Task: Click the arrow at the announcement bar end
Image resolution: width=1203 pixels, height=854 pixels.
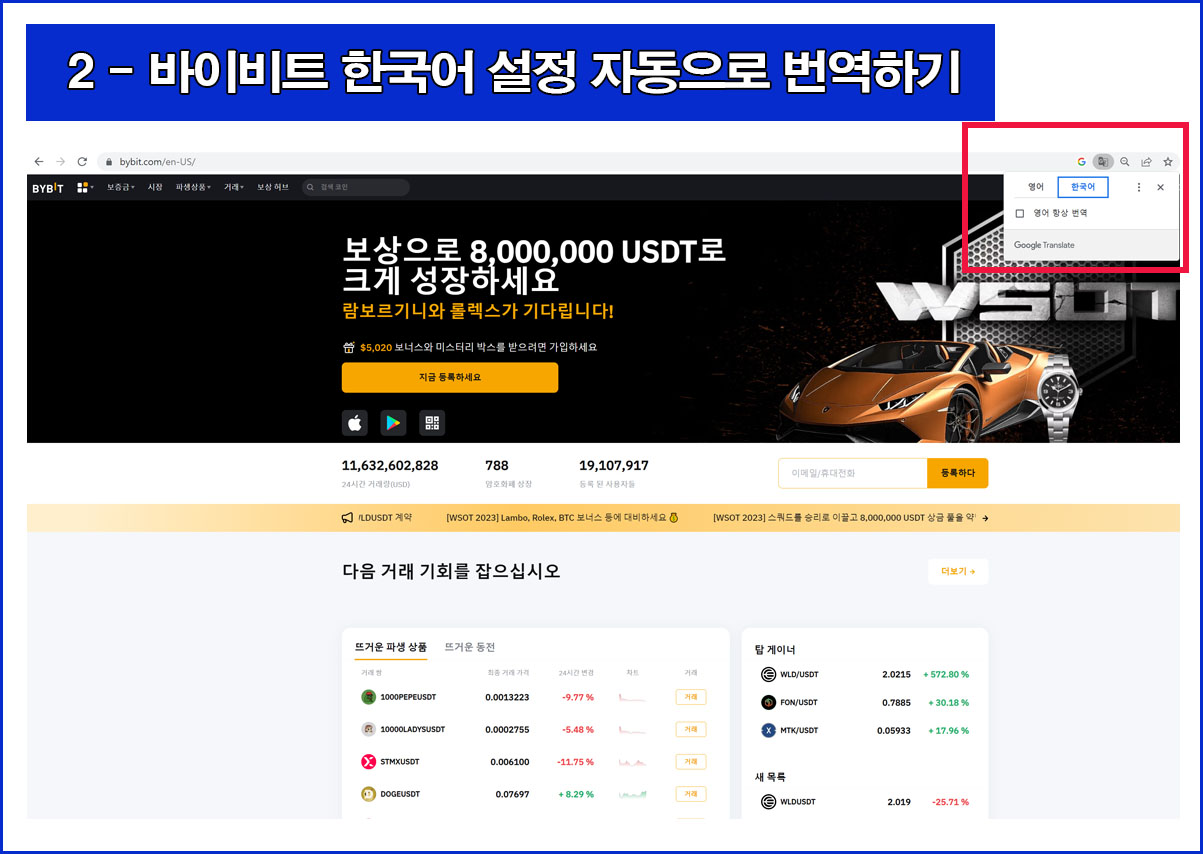Action: (985, 518)
